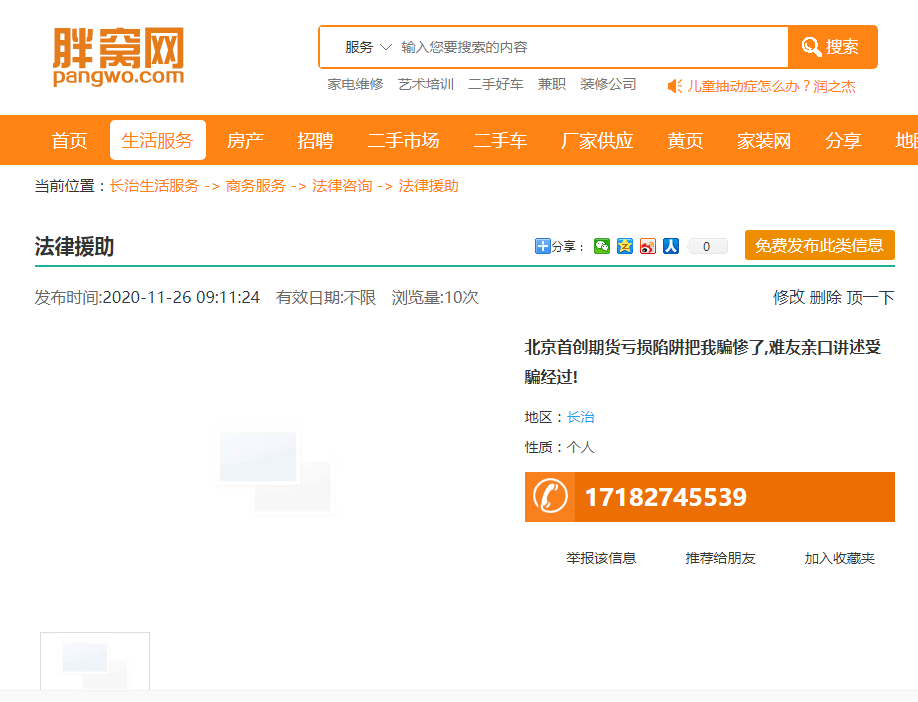Image resolution: width=918 pixels, height=702 pixels.
Task: Click the Renren share icon
Action: click(x=671, y=246)
